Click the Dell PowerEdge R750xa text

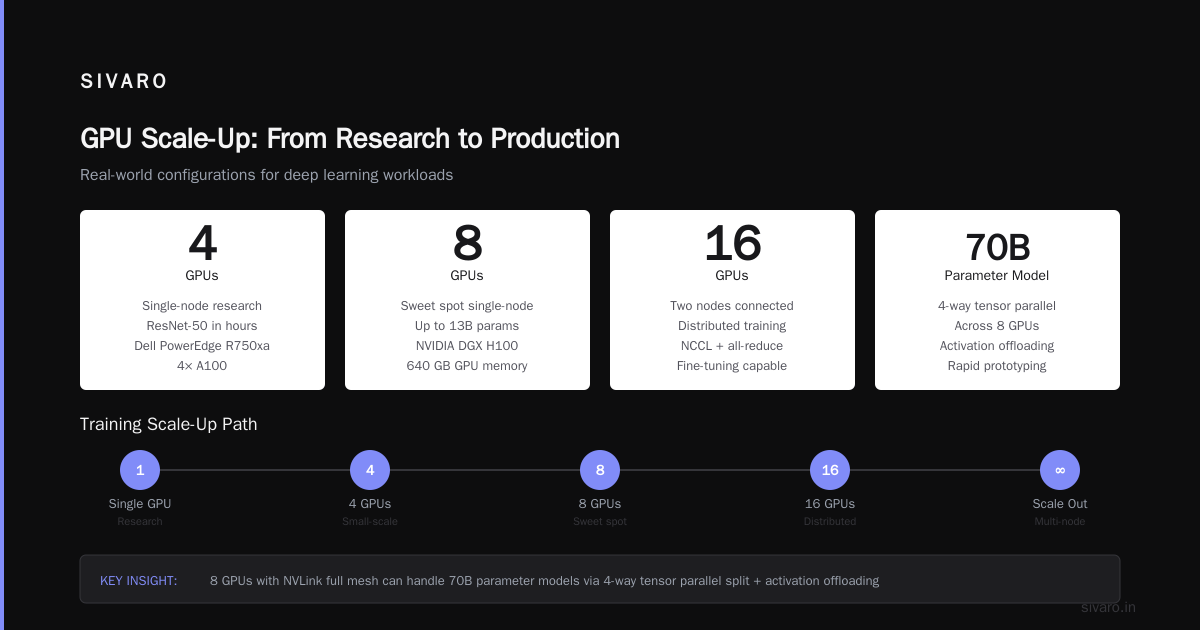[202, 346]
